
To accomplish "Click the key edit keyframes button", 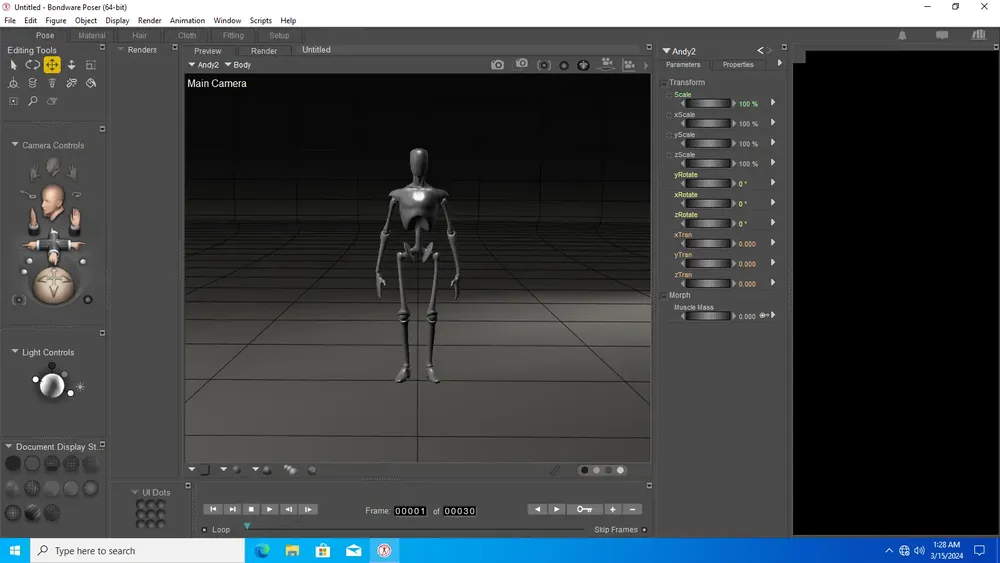I will click(x=585, y=509).
